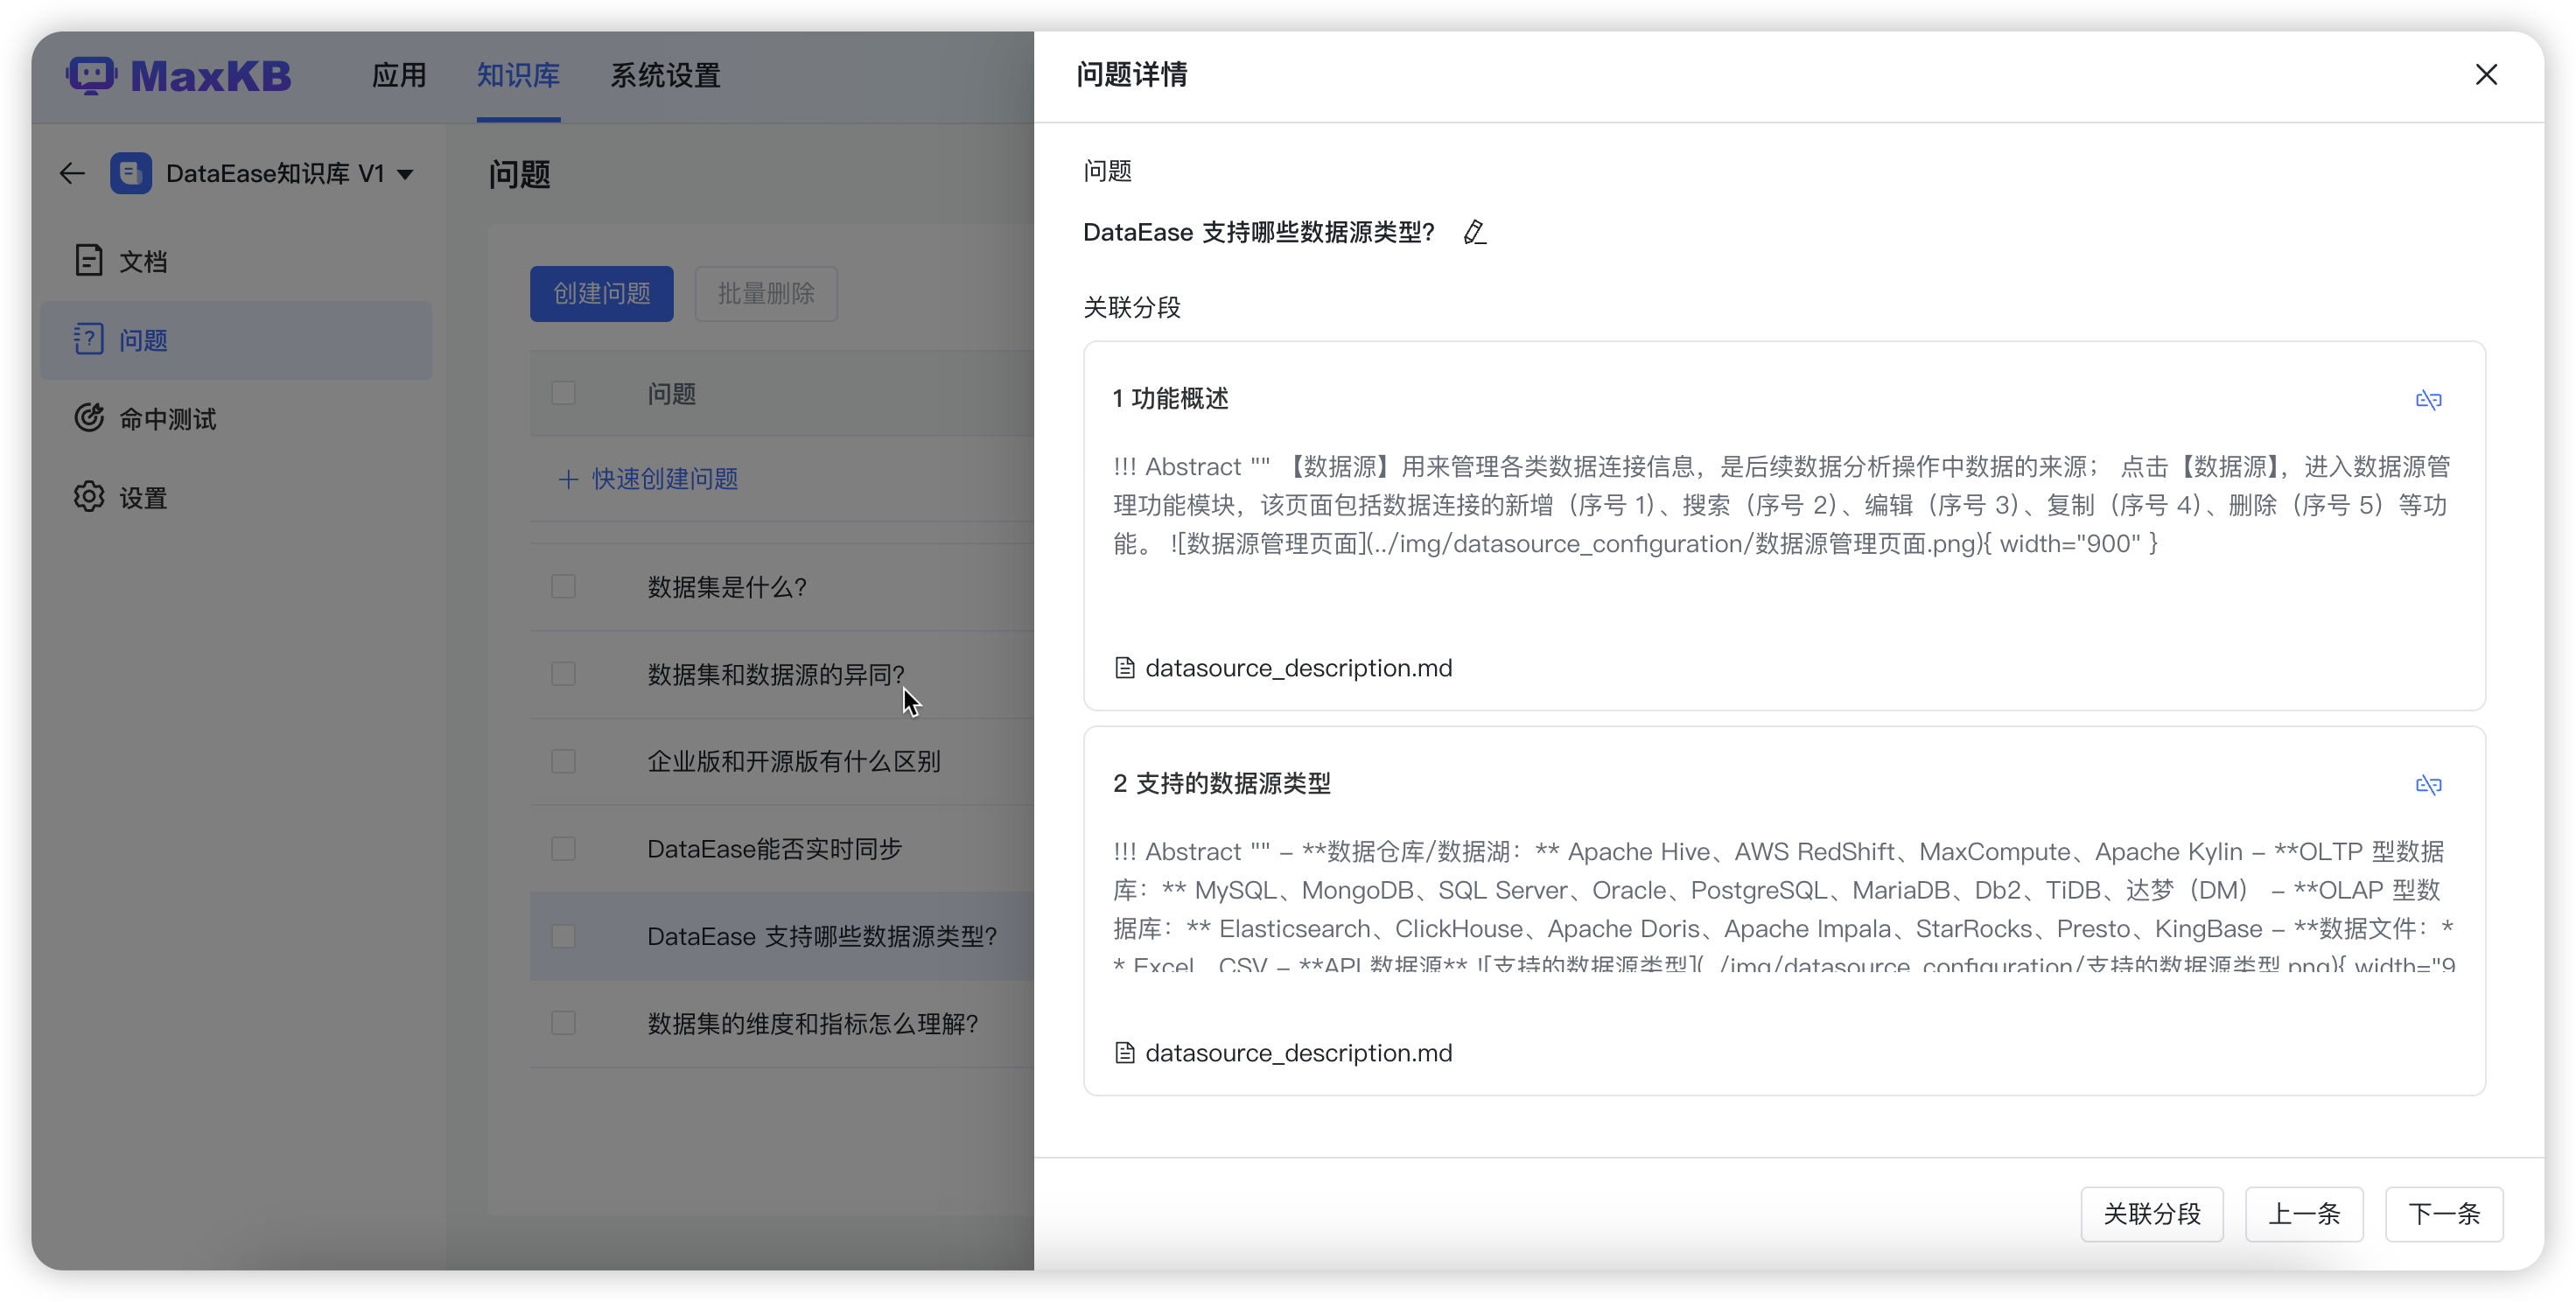Expand the DataEase知识库 V1 dropdown
The image size is (2576, 1302).
point(404,173)
